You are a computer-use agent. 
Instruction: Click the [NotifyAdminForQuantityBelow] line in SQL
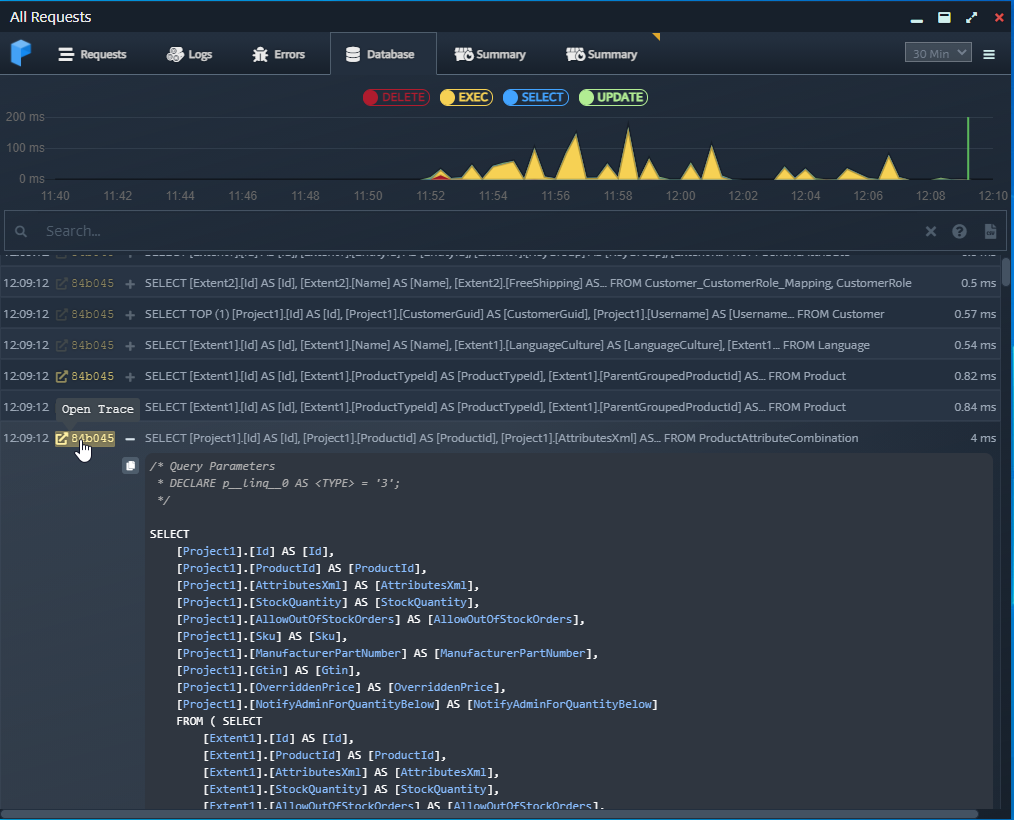pyautogui.click(x=417, y=704)
